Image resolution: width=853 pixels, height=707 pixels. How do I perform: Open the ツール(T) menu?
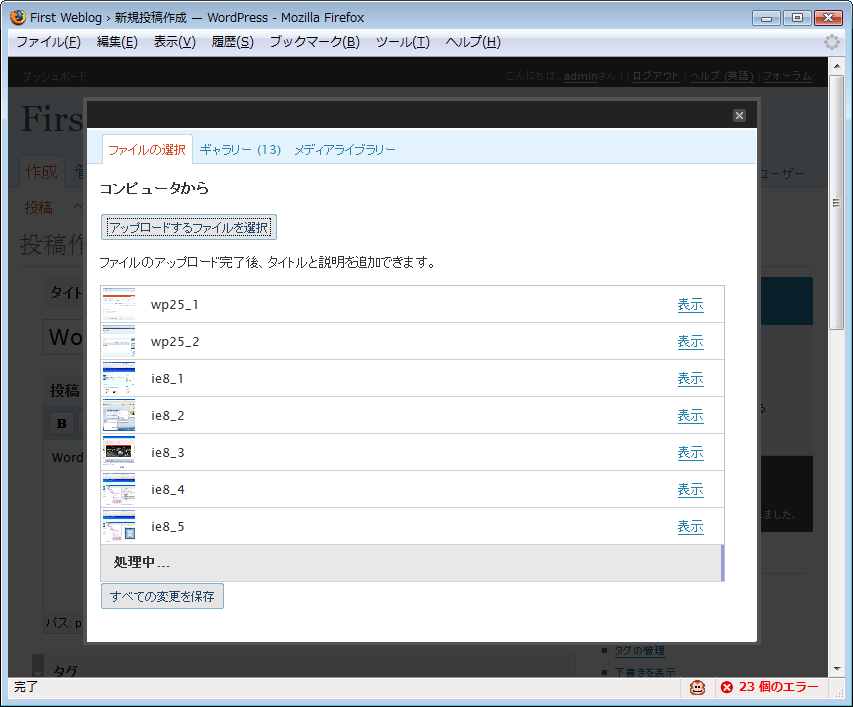[402, 42]
